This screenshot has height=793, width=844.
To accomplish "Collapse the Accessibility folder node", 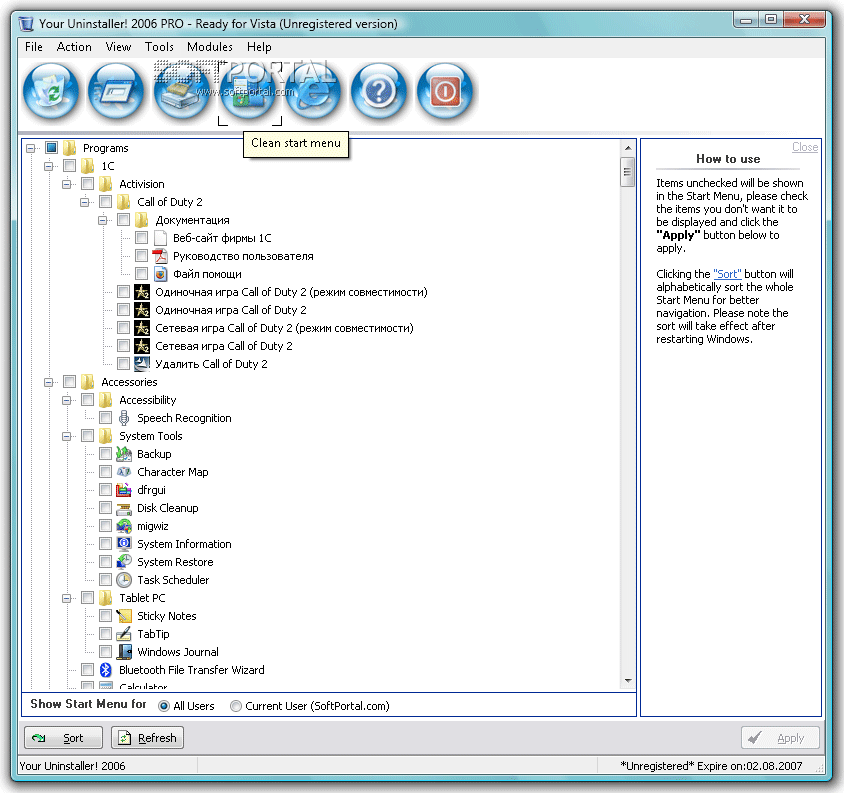I will (x=67, y=400).
